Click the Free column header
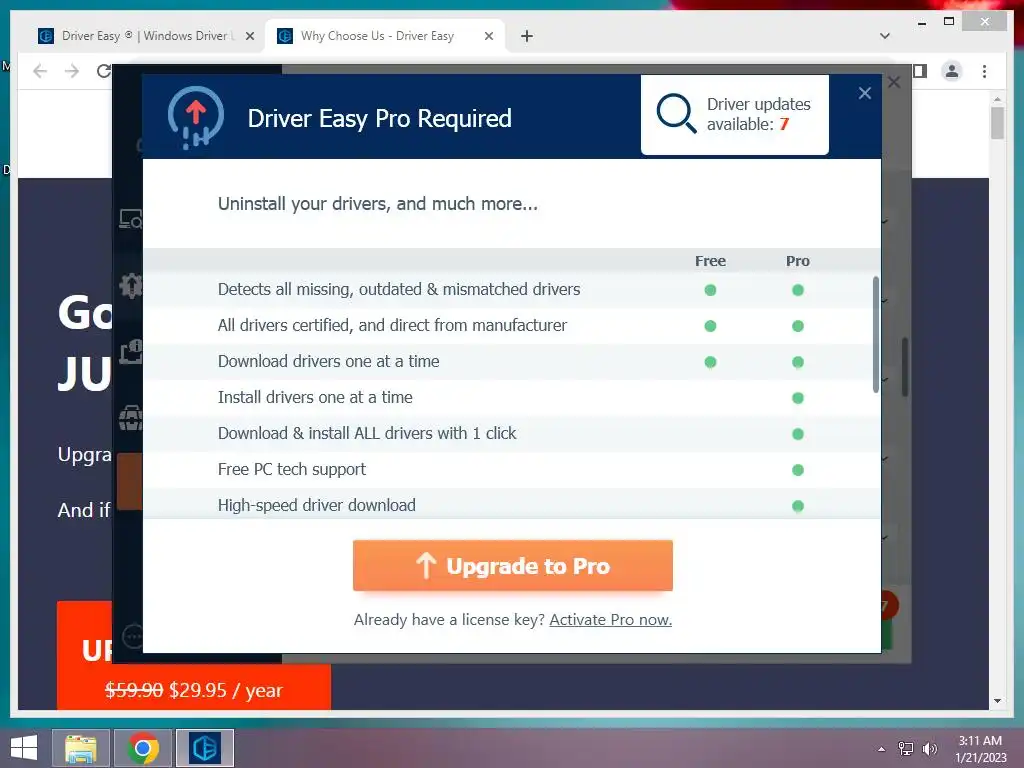1024x768 pixels. point(710,261)
